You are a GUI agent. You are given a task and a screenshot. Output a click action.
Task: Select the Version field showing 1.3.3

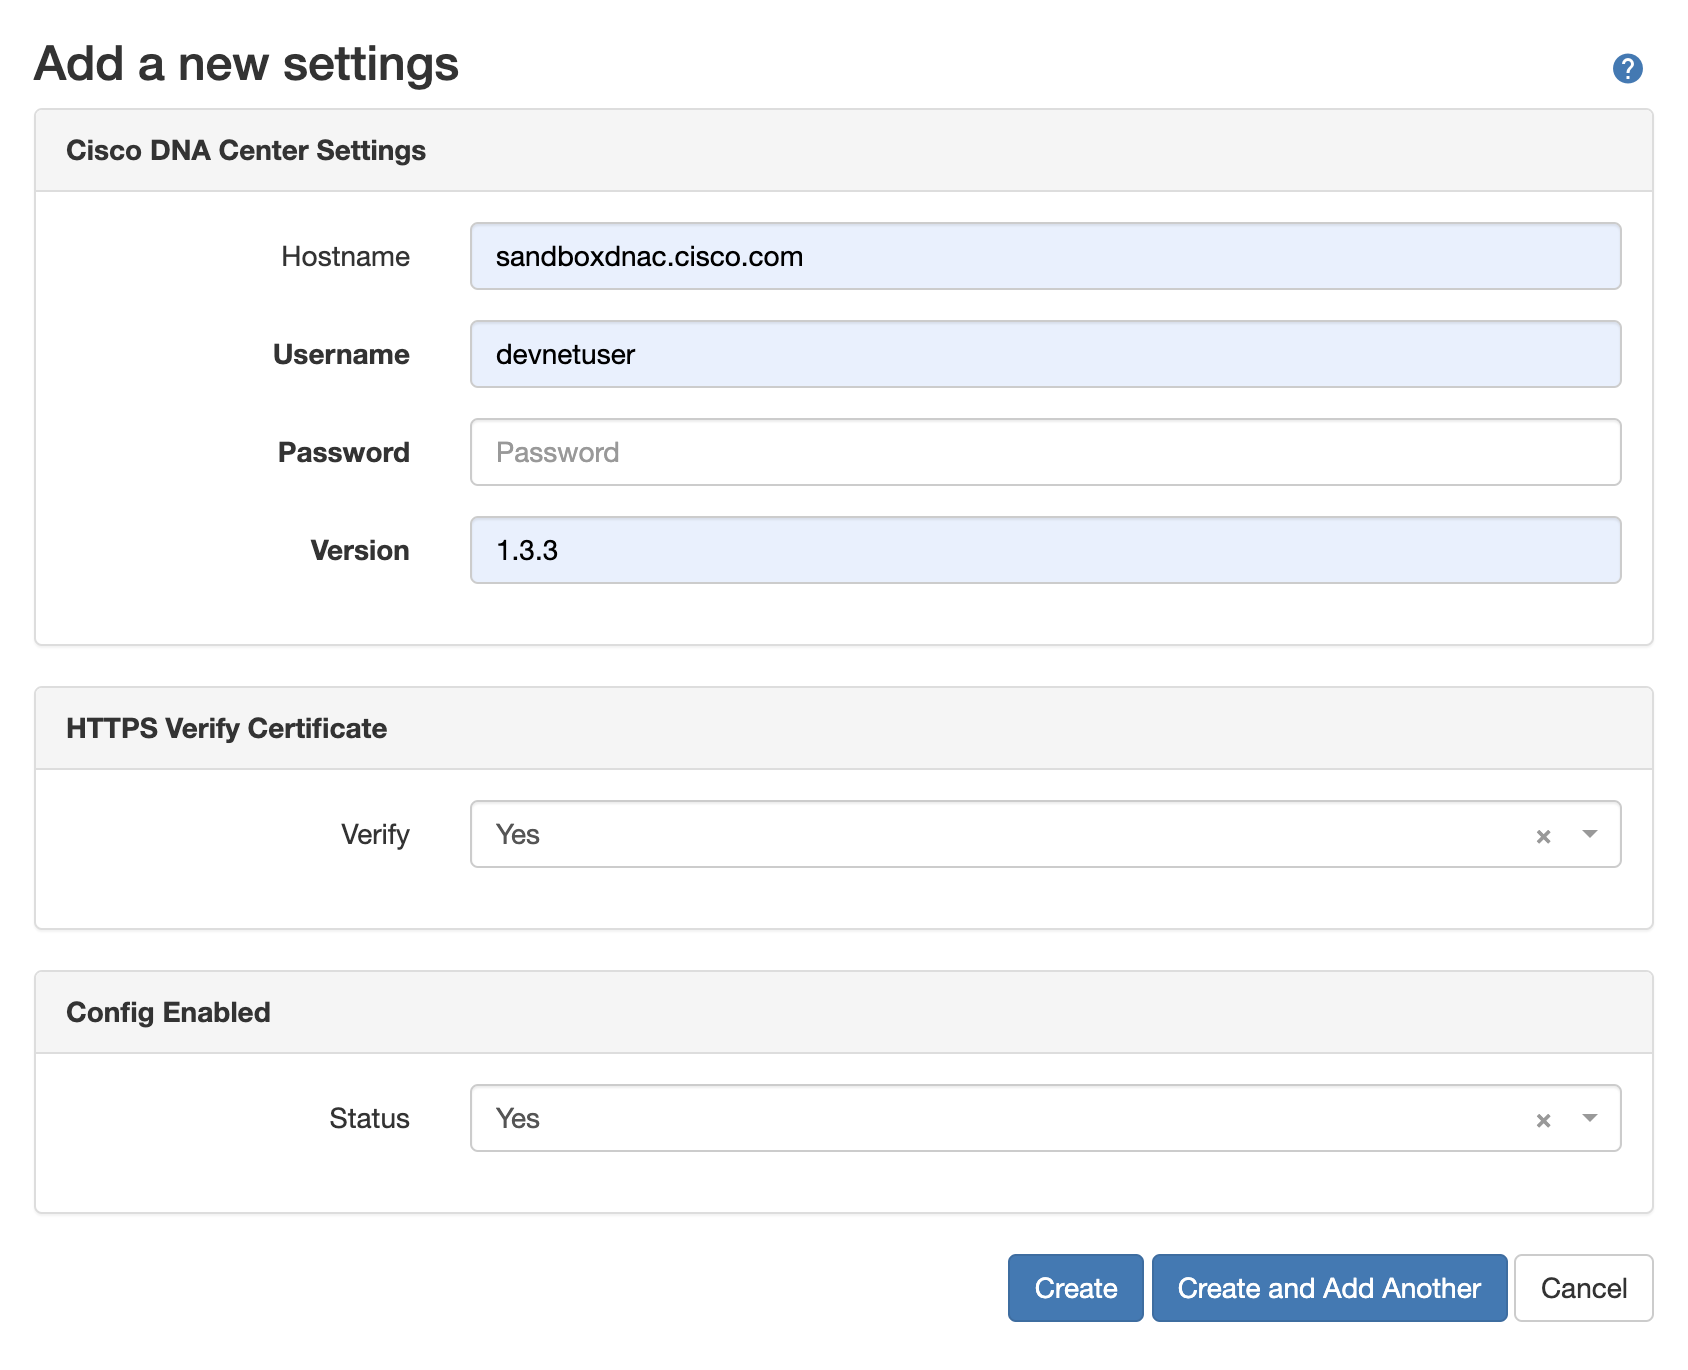(x=1045, y=550)
